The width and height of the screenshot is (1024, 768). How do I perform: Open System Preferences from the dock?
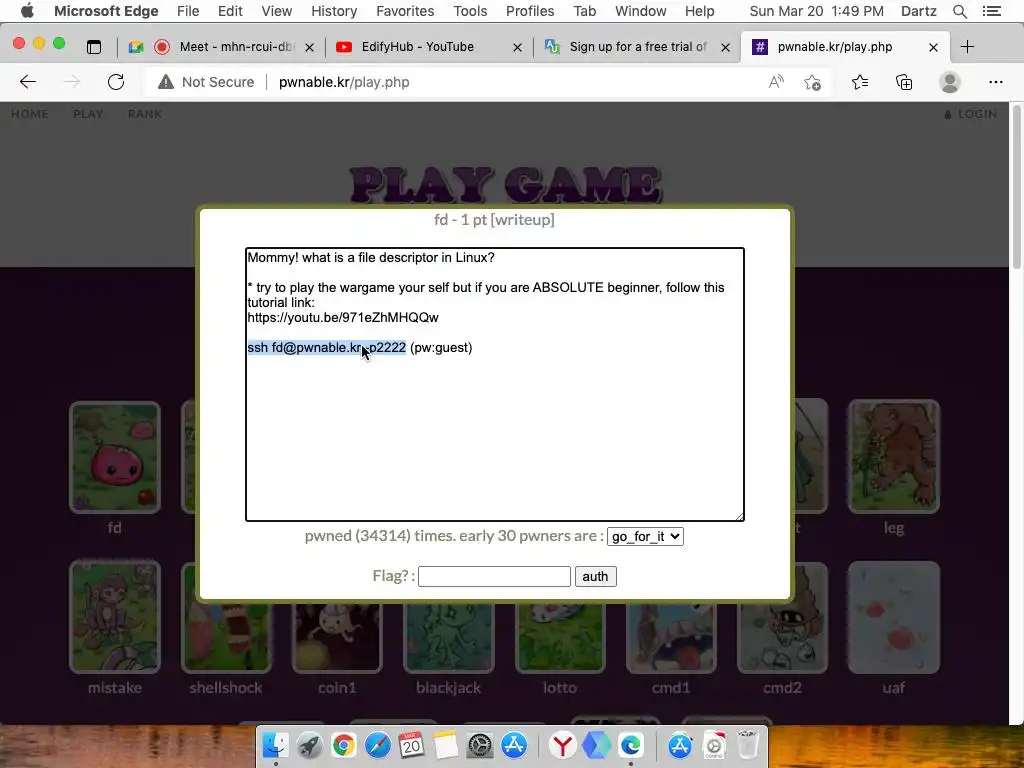pyautogui.click(x=480, y=745)
